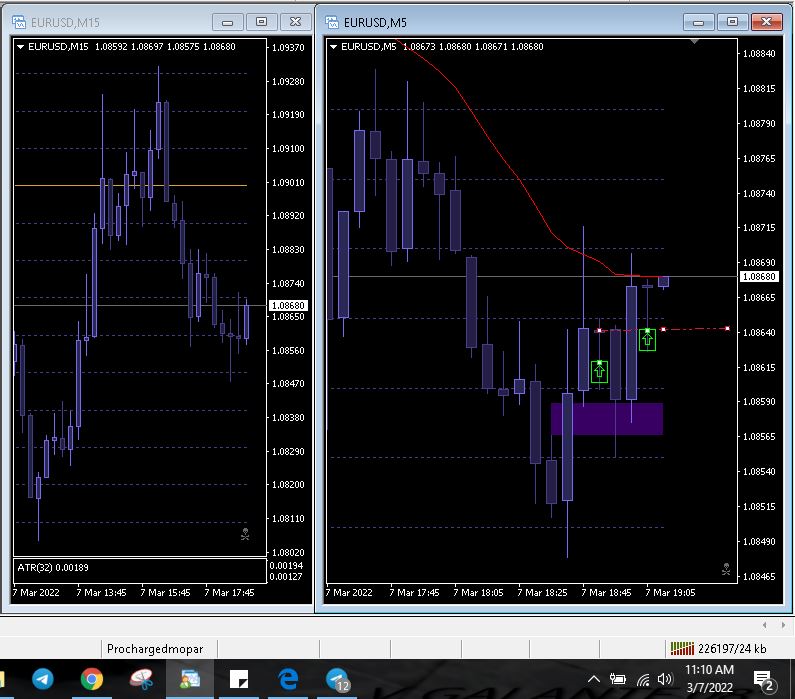The height and width of the screenshot is (699, 795).
Task: Maximize the EURUSD,M5 chart window
Action: [732, 22]
